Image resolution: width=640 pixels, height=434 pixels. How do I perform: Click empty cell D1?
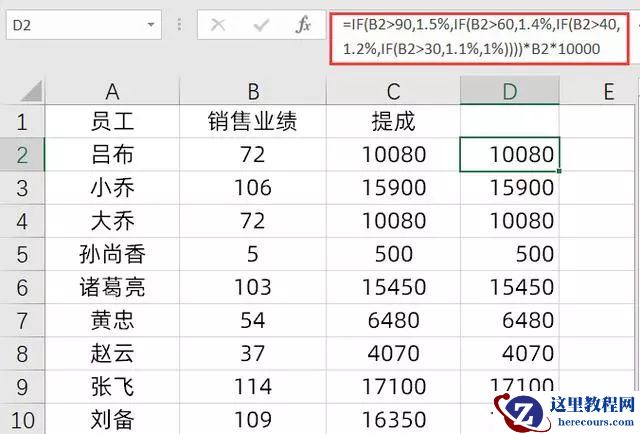[510, 121]
